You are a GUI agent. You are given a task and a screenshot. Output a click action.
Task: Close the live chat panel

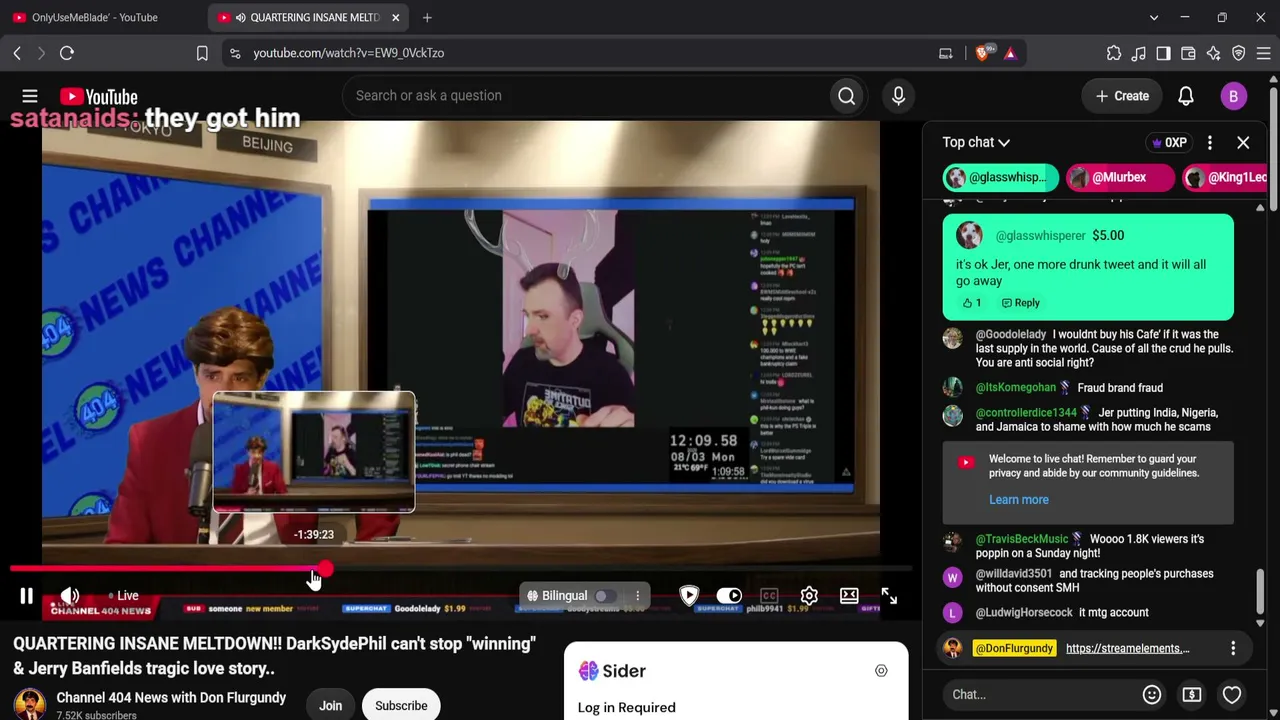pos(1243,143)
